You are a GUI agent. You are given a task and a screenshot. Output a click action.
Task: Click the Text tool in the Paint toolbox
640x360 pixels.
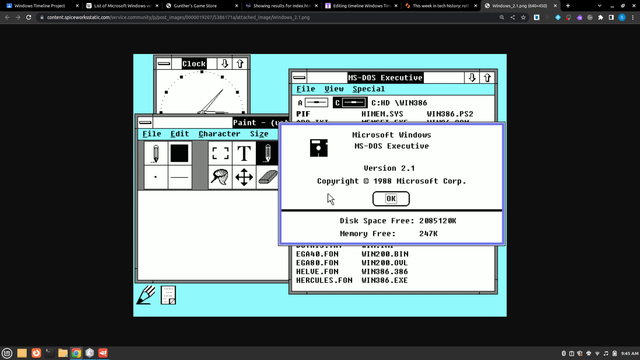tap(244, 153)
